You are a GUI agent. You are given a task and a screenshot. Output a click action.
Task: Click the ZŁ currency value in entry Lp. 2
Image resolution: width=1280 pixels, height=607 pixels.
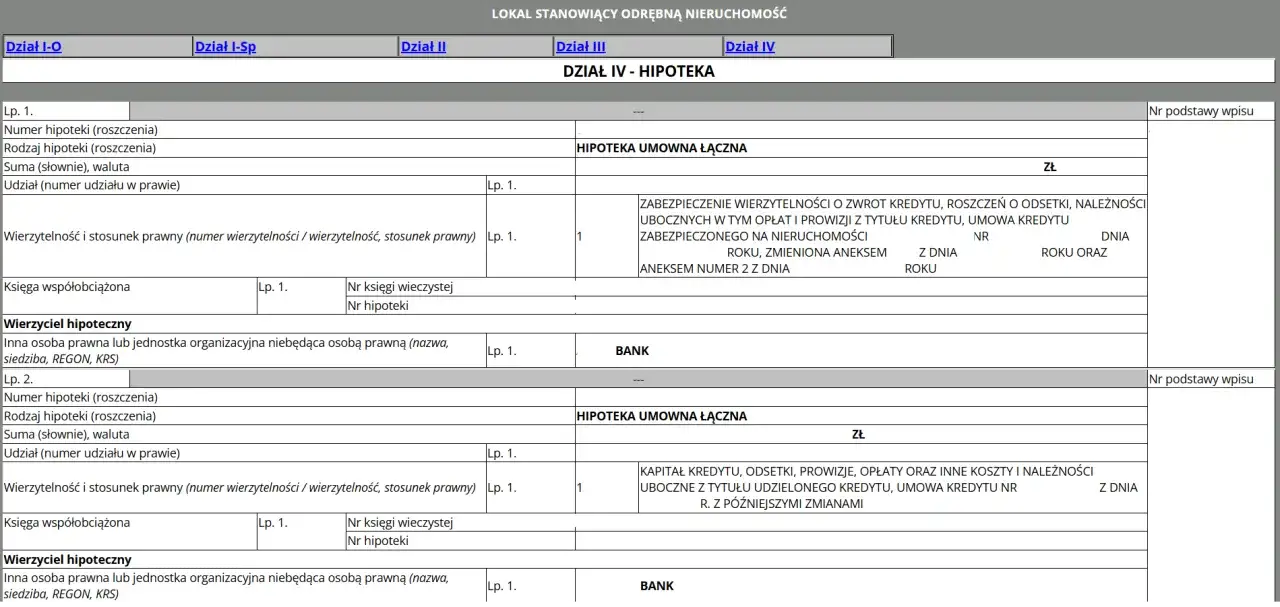click(x=858, y=435)
